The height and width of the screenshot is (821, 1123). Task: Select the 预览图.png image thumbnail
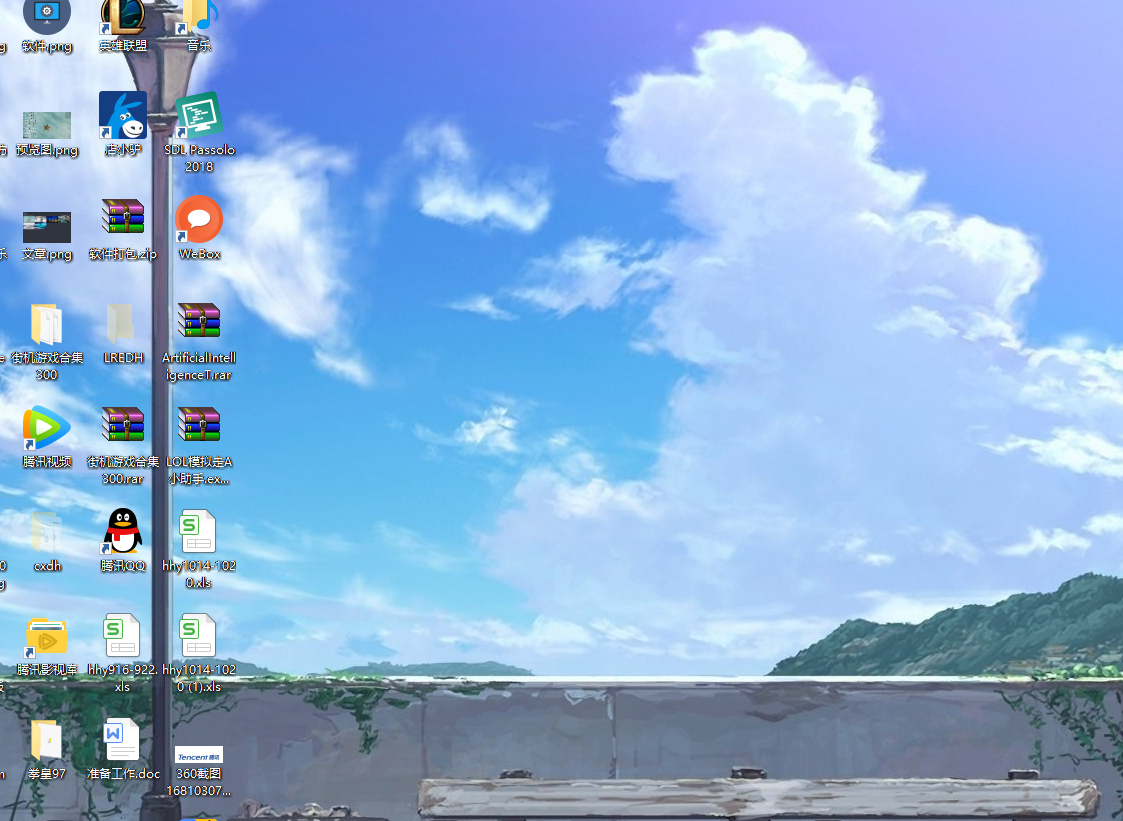click(x=47, y=125)
